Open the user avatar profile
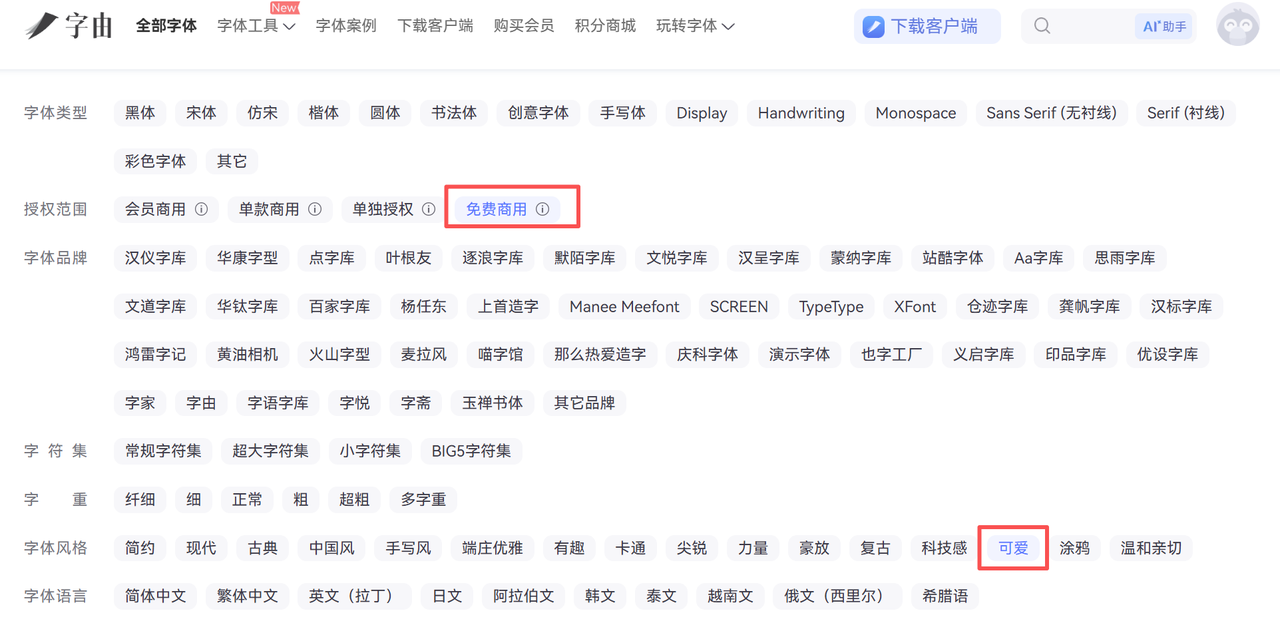Screen dimensions: 1280x629 coord(1237,26)
